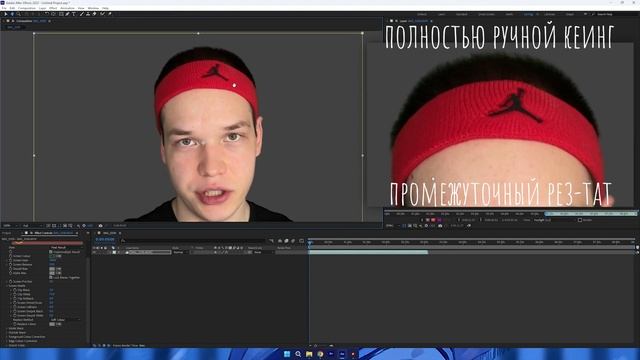Expand Inside Mask group
The image size is (640, 360).
coord(7,328)
